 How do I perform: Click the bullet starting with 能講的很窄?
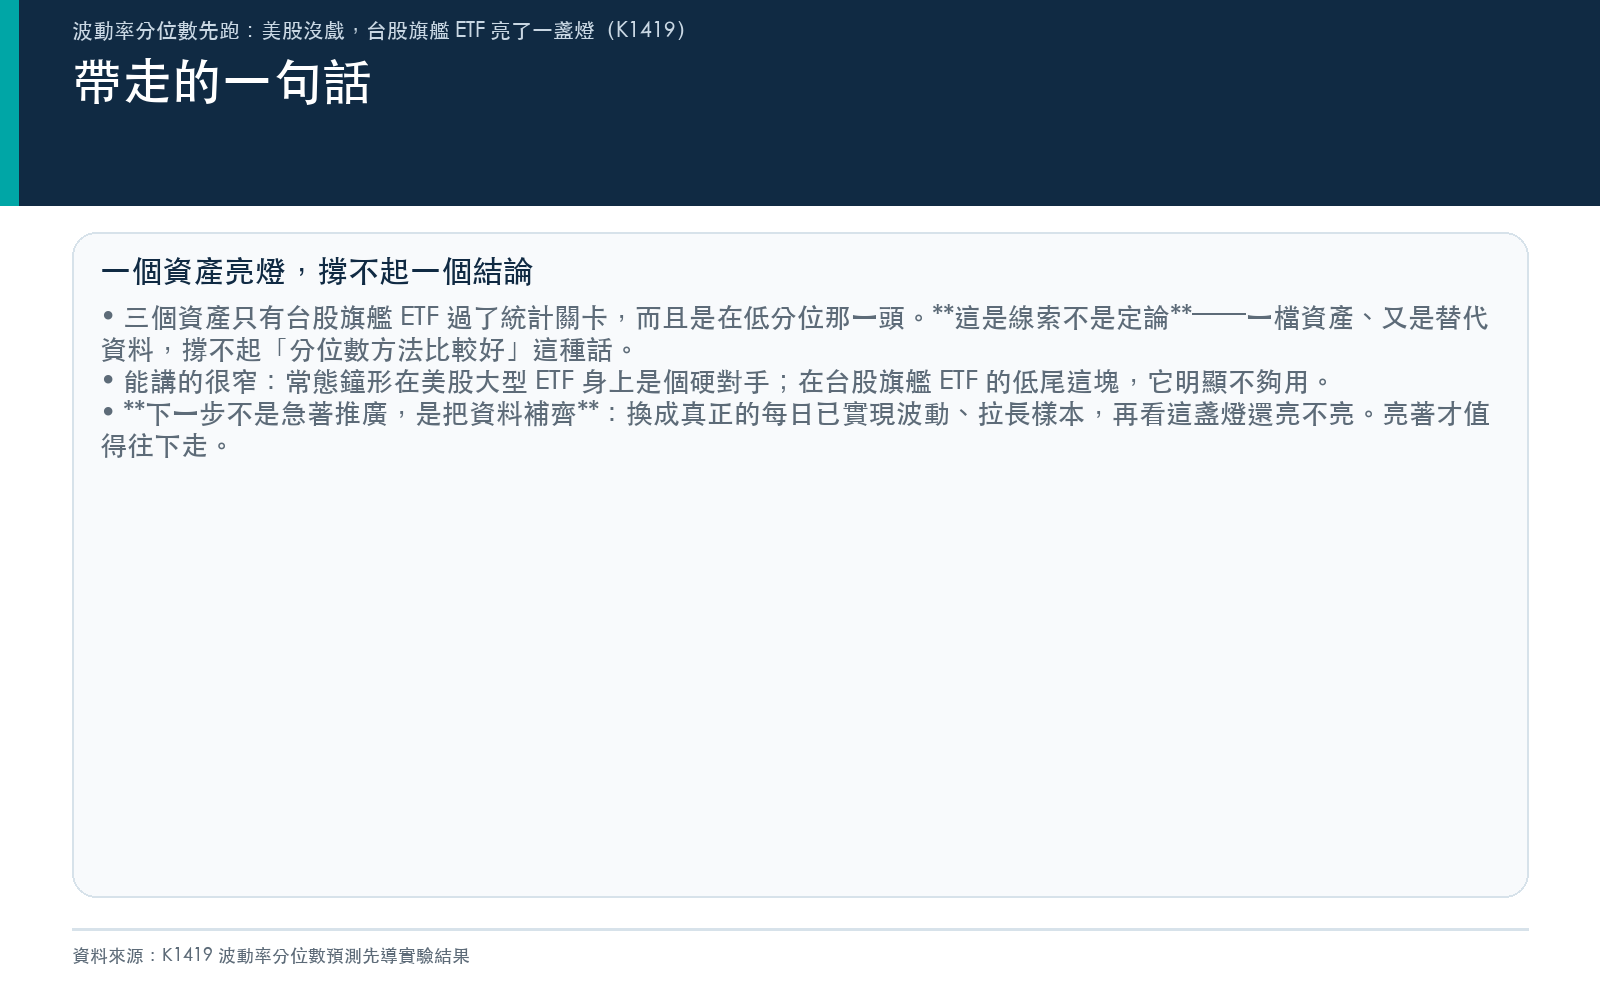point(717,382)
